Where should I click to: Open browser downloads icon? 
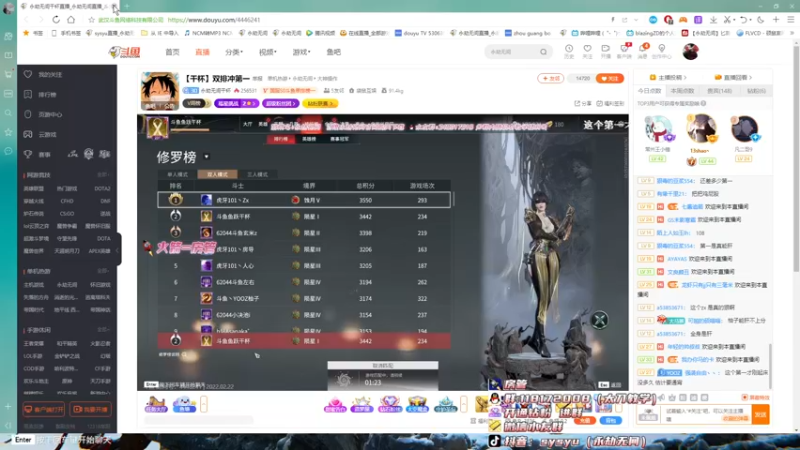(713, 20)
